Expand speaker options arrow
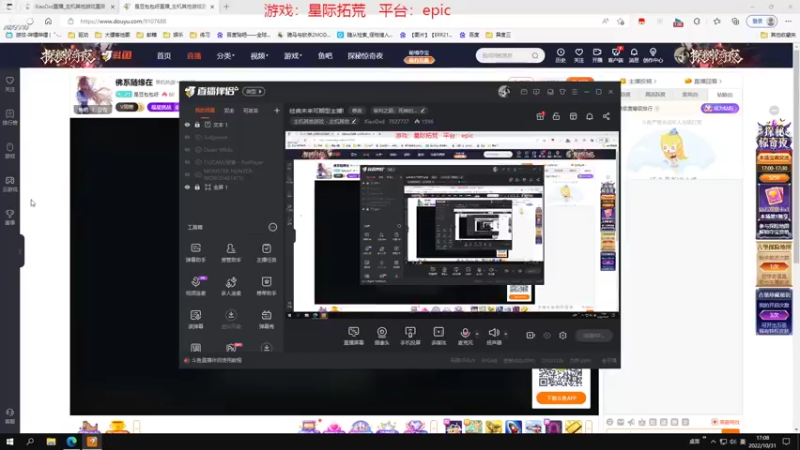Viewport: 800px width, 450px height. 506,334
